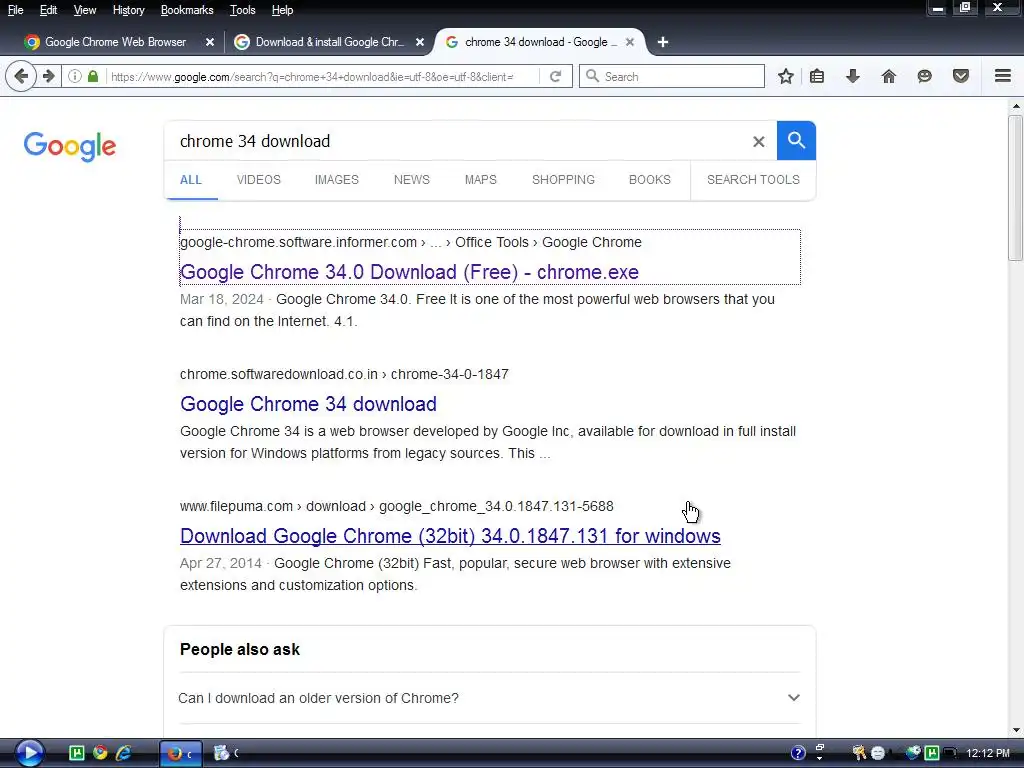Switch to Google Chrome Web Browser tab
This screenshot has width=1024, height=768.
pos(115,42)
